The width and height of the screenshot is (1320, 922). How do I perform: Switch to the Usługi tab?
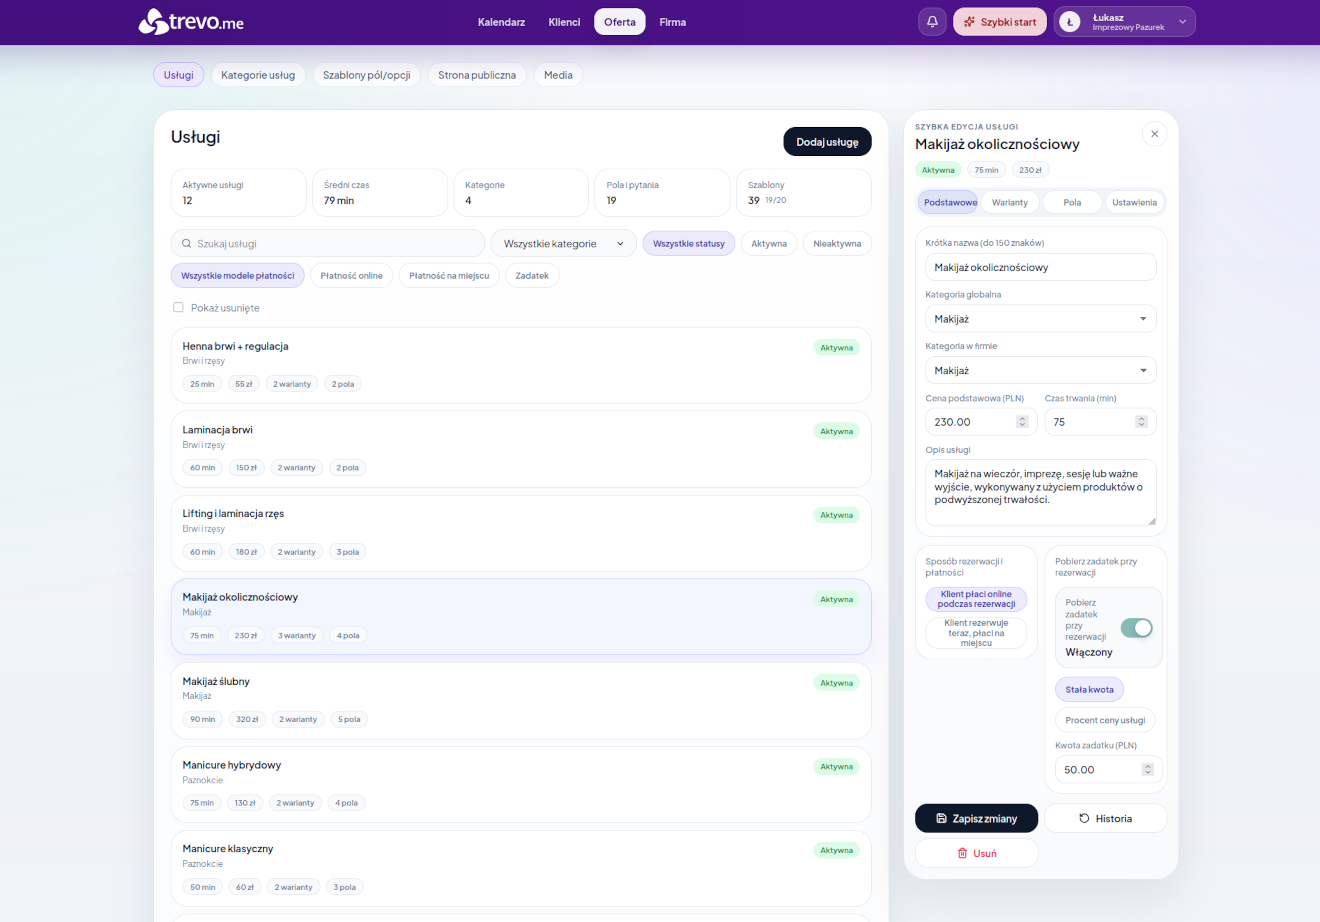(x=179, y=75)
